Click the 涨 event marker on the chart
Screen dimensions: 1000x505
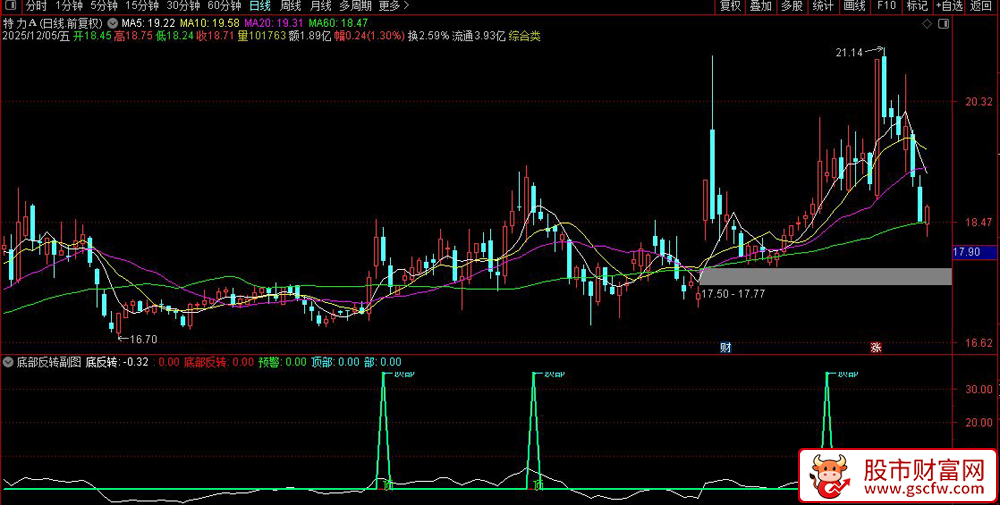[876, 348]
